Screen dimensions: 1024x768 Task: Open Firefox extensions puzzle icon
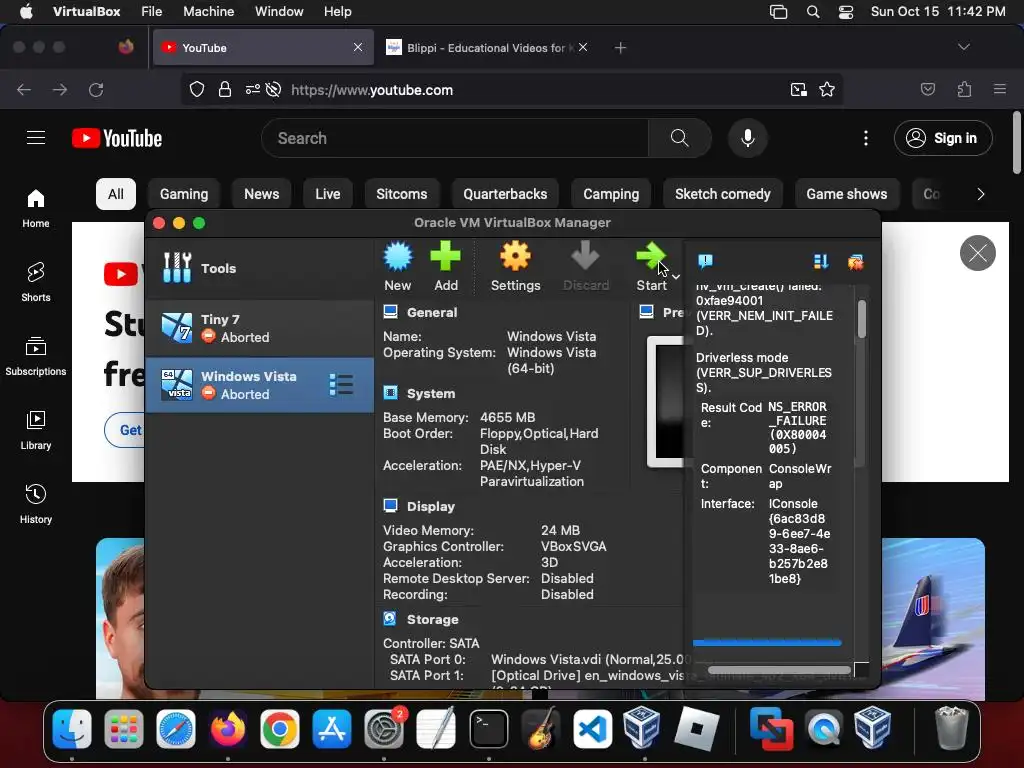964,89
